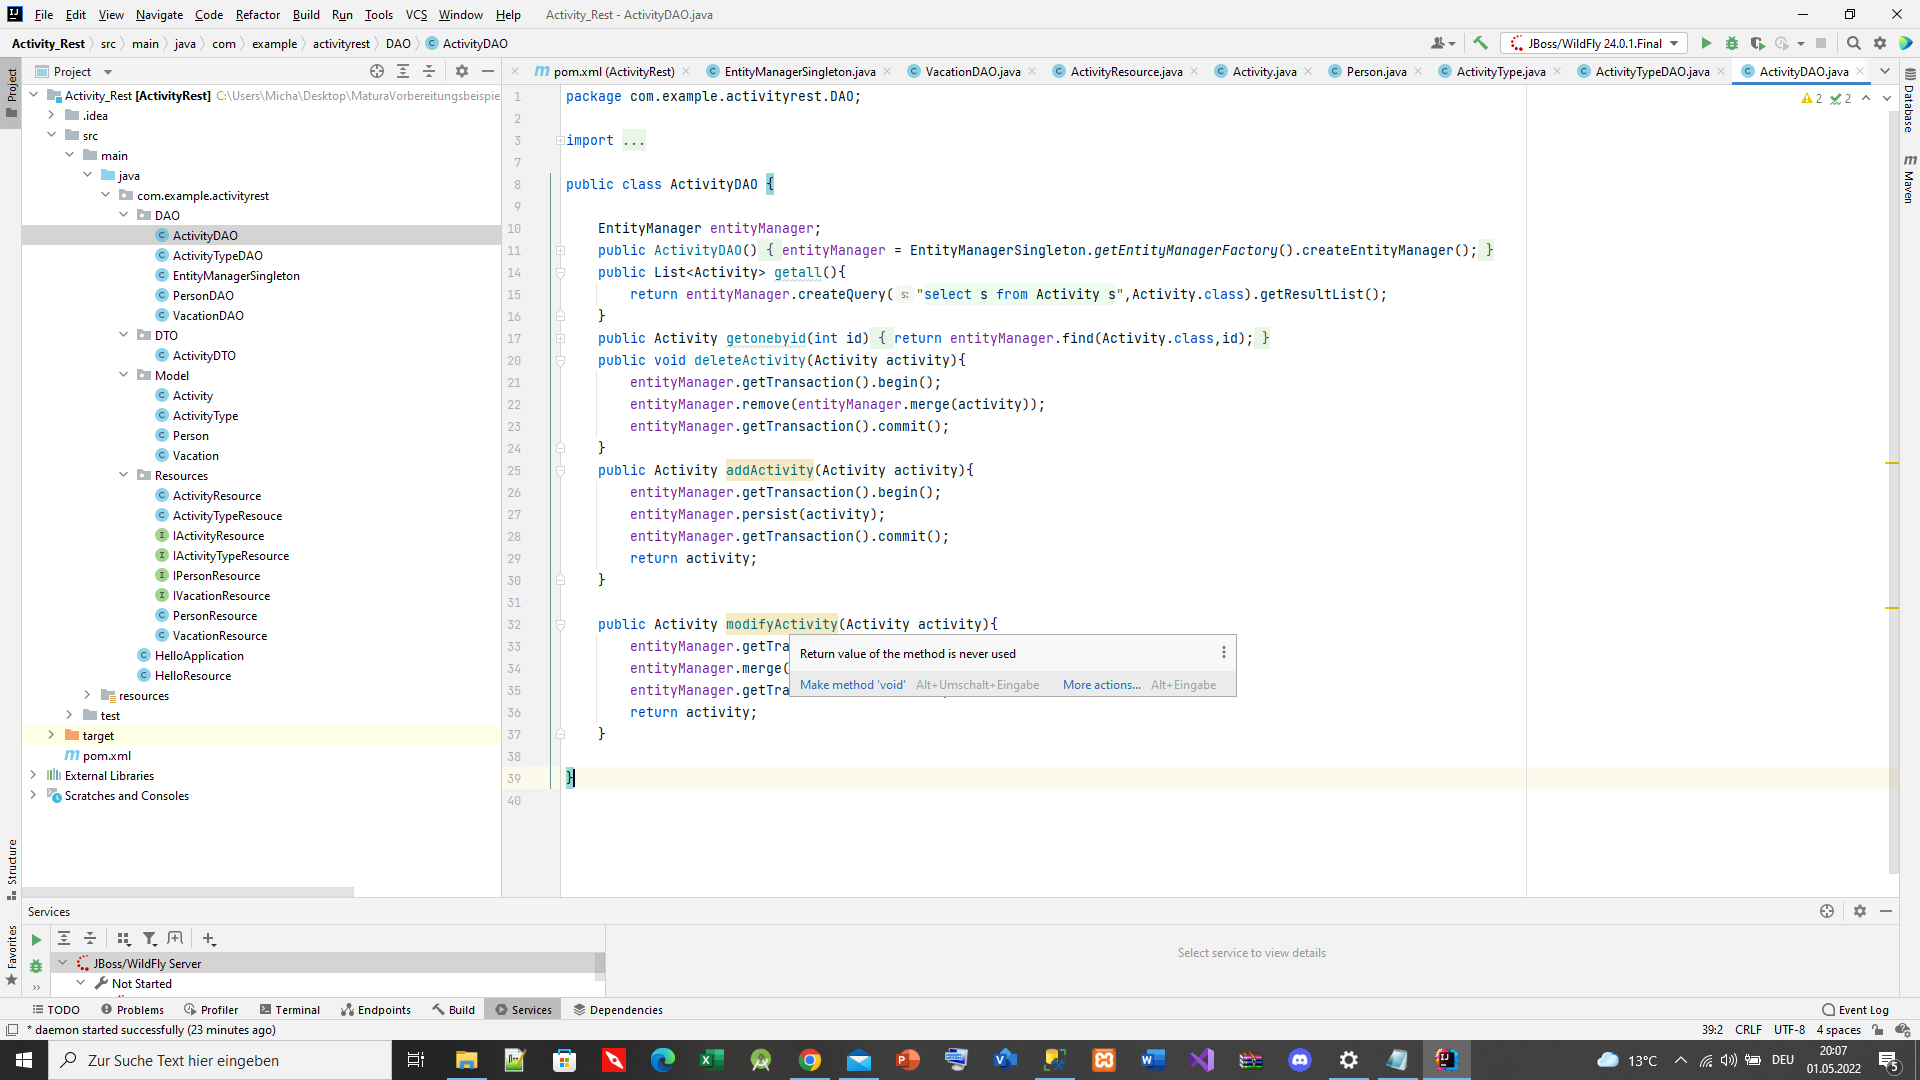Open the Refactor menu
Image resolution: width=1920 pixels, height=1080 pixels.
257,14
